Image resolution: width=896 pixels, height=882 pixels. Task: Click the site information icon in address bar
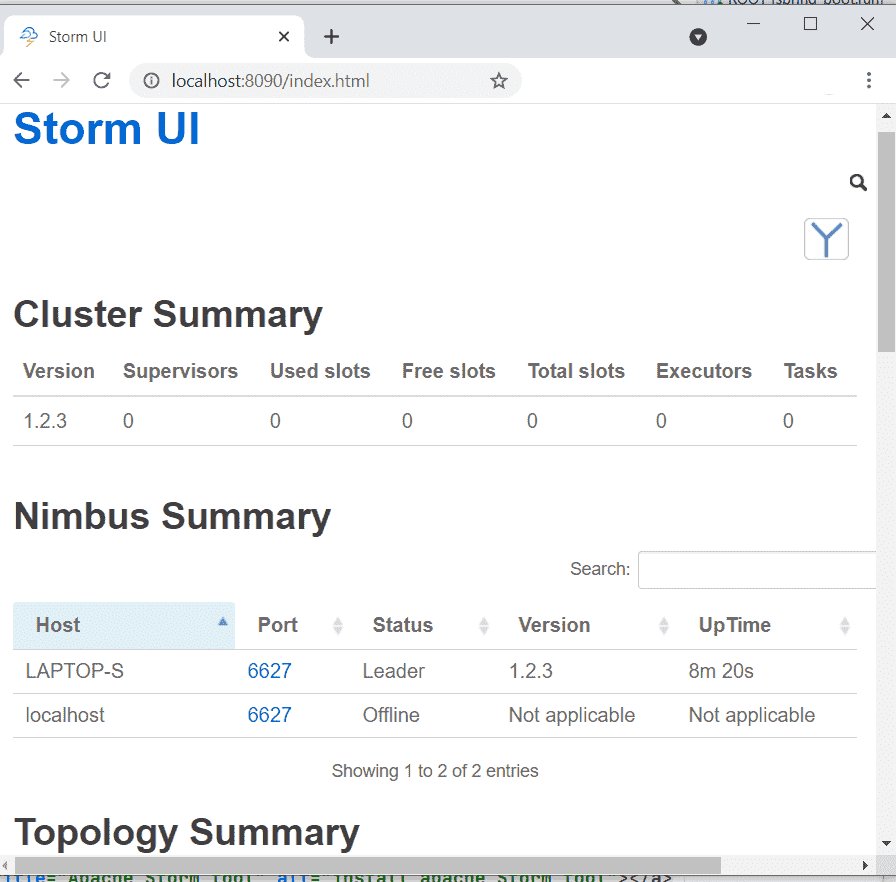point(151,81)
